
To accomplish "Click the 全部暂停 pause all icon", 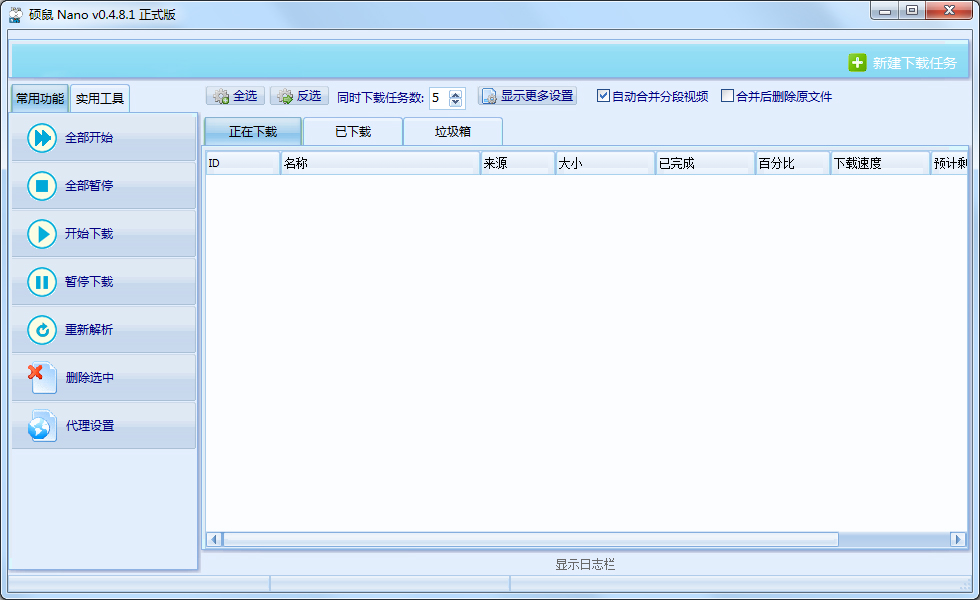I will click(x=40, y=186).
